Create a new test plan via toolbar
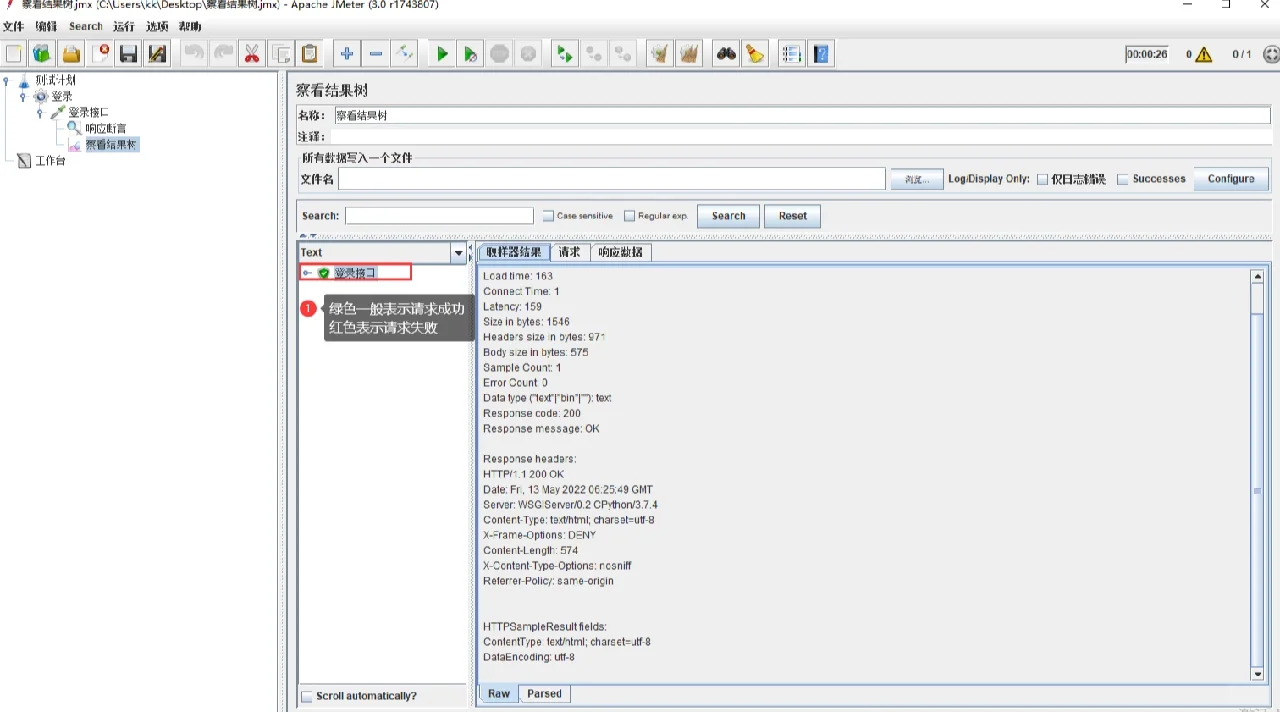This screenshot has height=712, width=1280. 14,54
